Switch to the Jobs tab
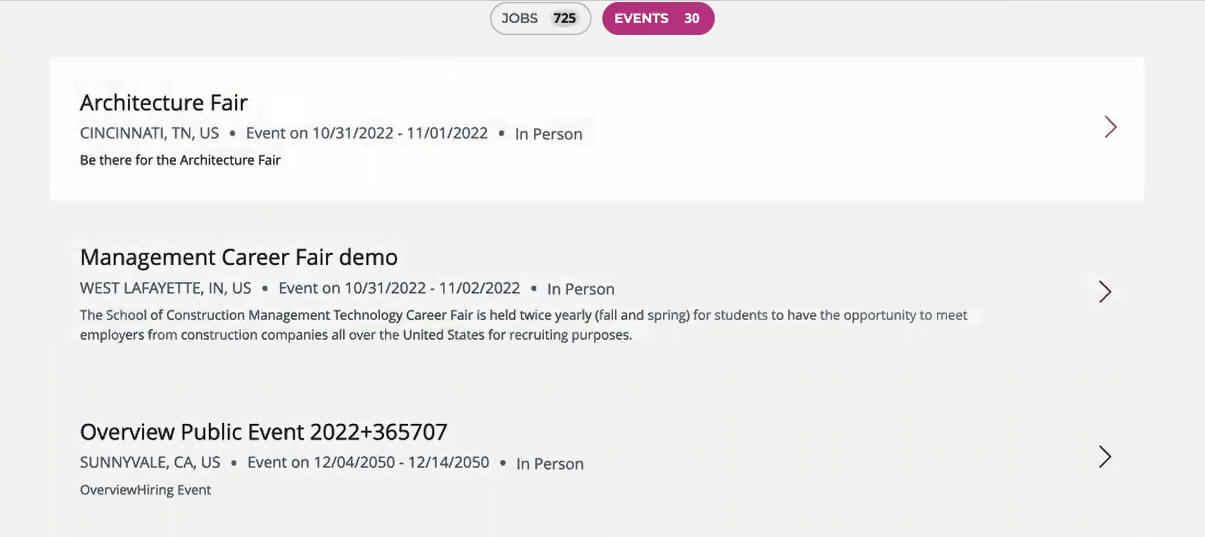This screenshot has width=1205, height=537. [520, 18]
